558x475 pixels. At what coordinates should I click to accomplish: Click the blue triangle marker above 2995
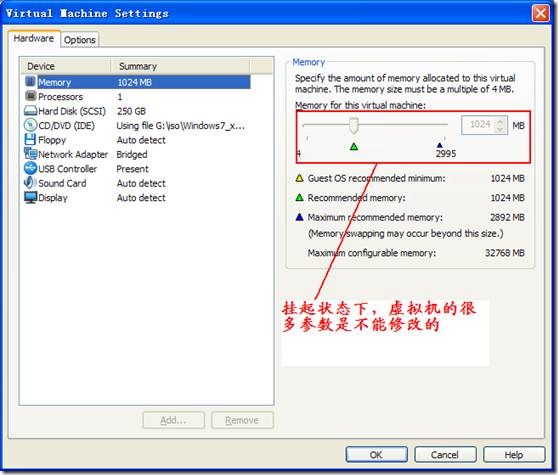[x=440, y=145]
